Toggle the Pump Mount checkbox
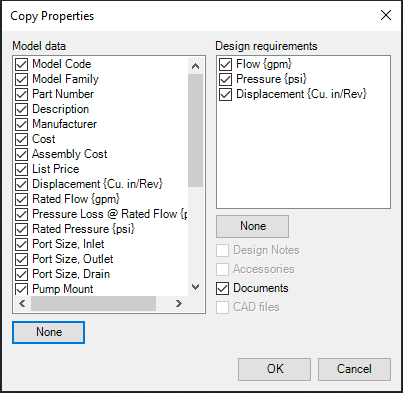This screenshot has width=403, height=393. pyautogui.click(x=21, y=289)
